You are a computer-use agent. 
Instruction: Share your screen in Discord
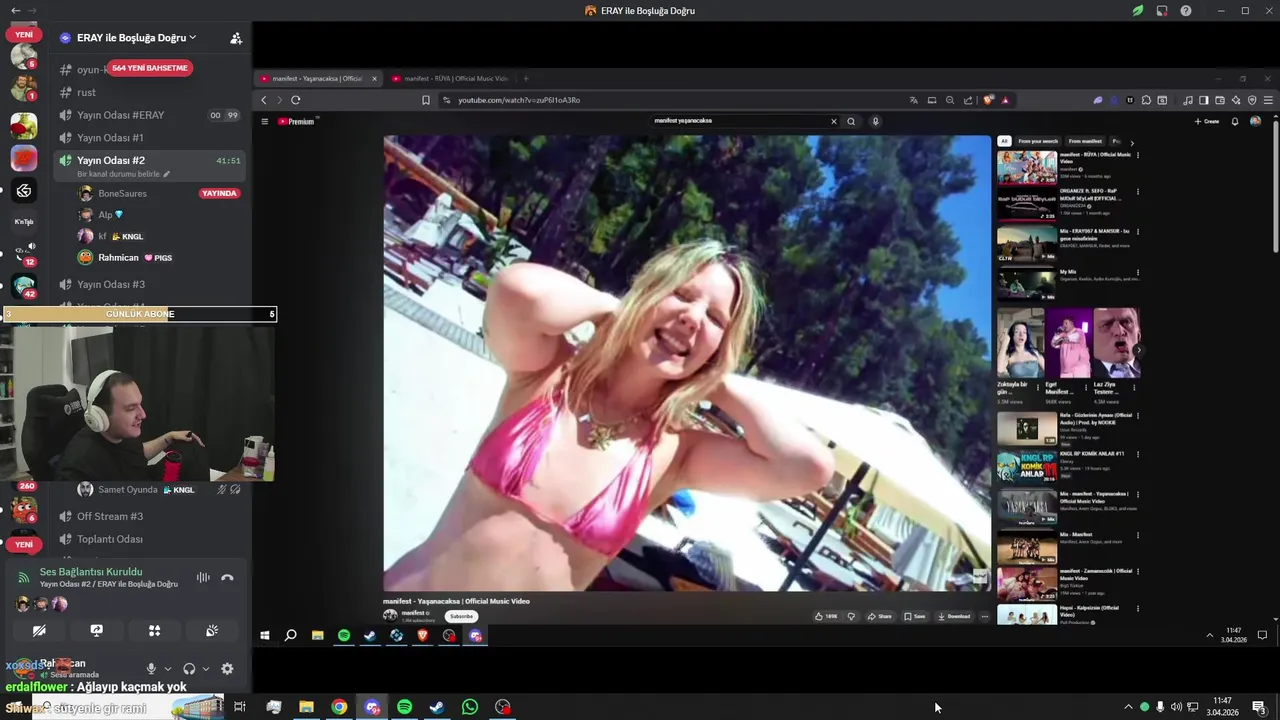click(96, 631)
